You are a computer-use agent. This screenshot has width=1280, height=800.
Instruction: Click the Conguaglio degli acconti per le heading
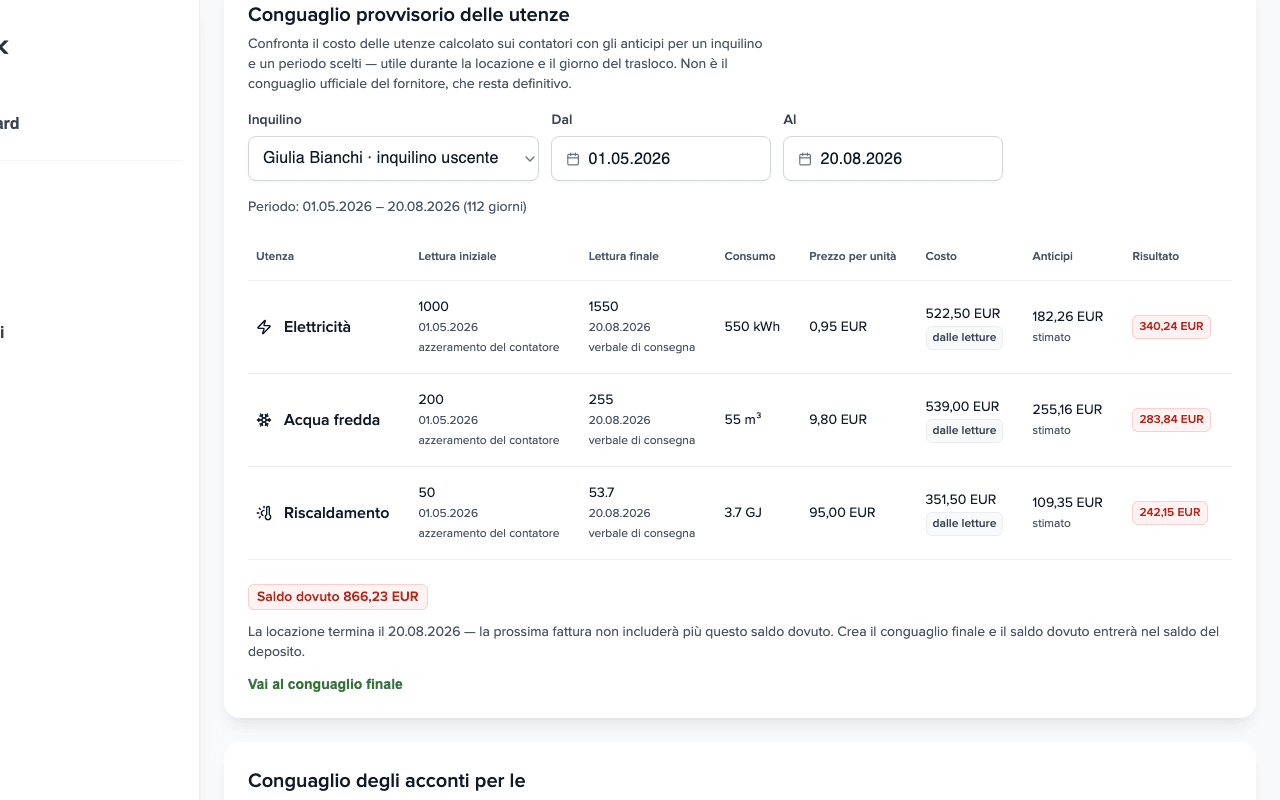[386, 781]
